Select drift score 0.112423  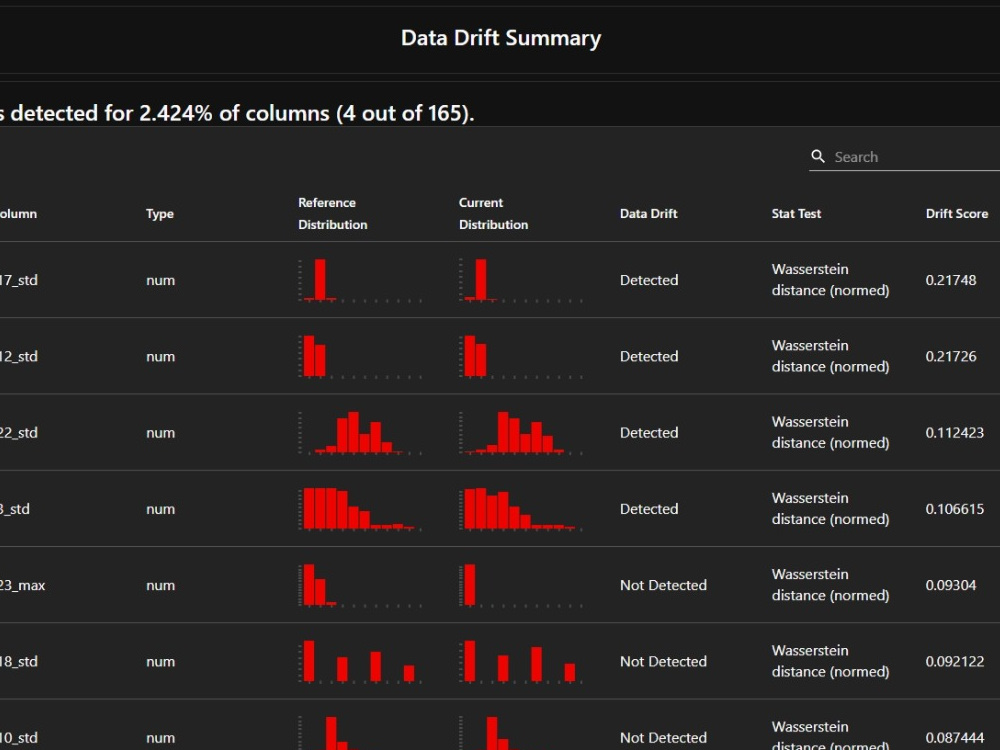954,432
